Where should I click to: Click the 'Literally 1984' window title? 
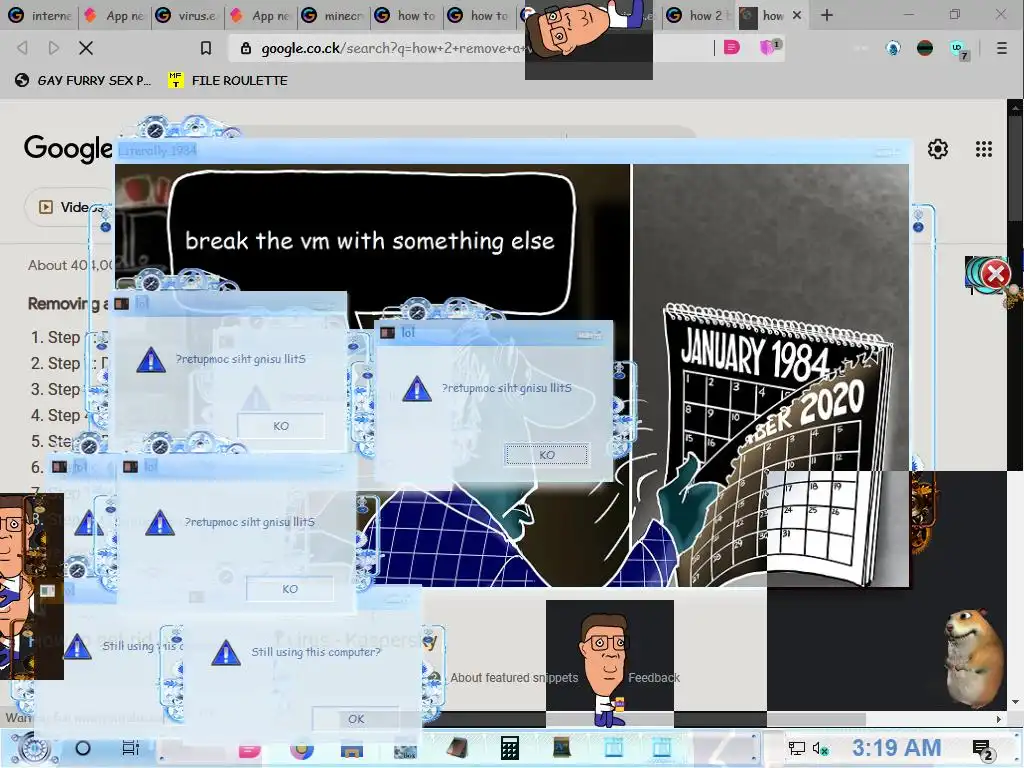tap(157, 150)
